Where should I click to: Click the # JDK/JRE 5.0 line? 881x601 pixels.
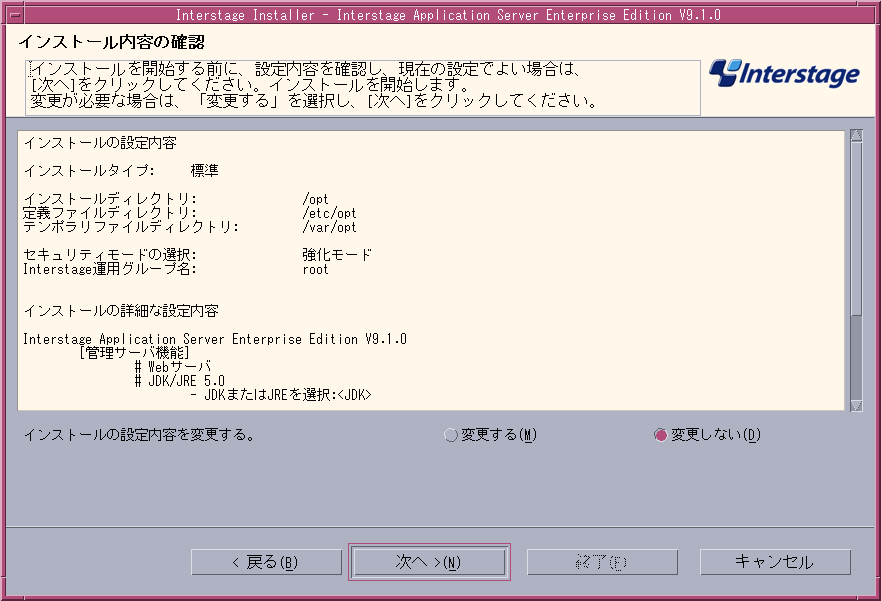pos(179,381)
